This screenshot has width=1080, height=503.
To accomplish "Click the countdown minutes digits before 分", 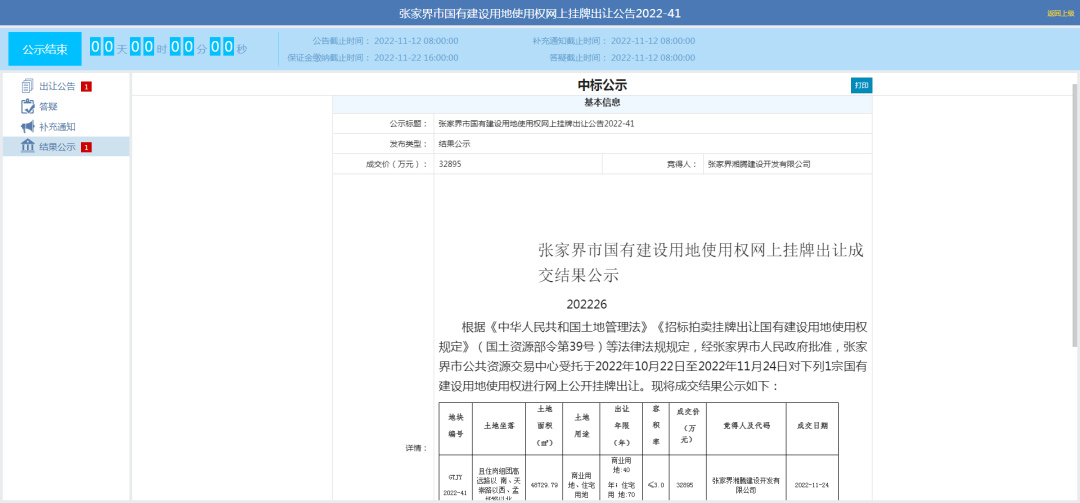I will click(x=183, y=48).
